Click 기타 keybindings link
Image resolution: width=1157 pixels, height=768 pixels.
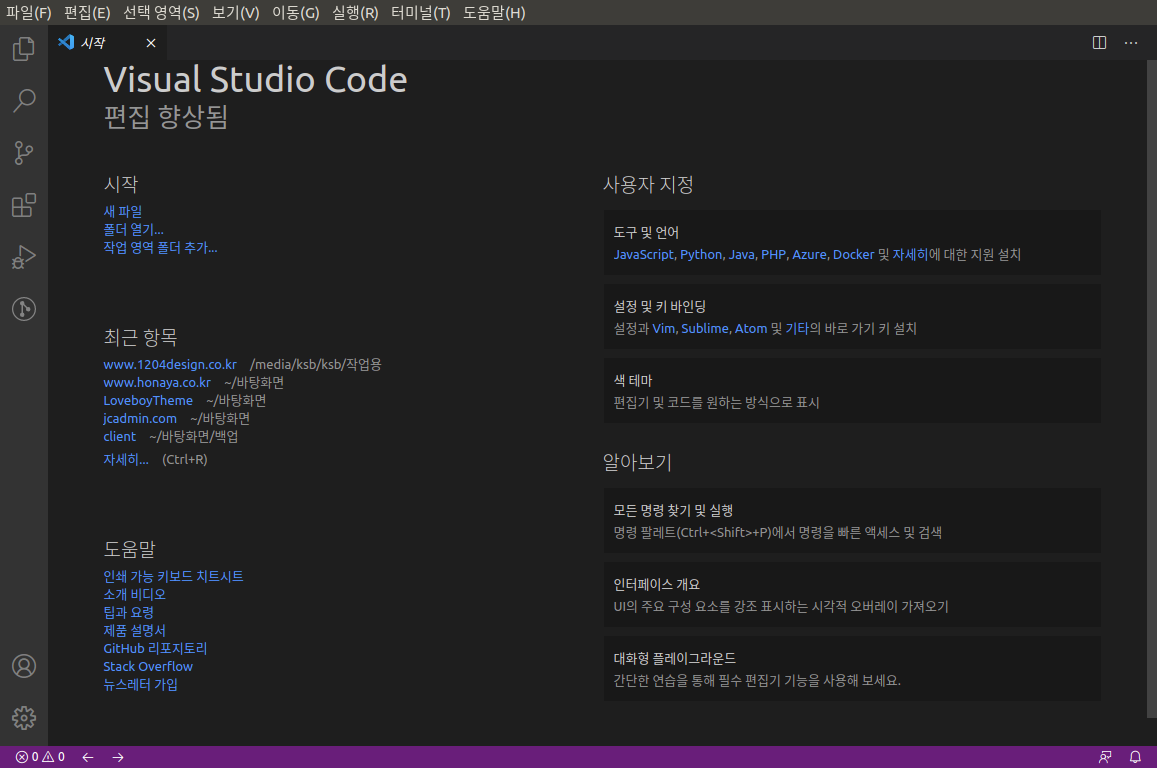(797, 328)
